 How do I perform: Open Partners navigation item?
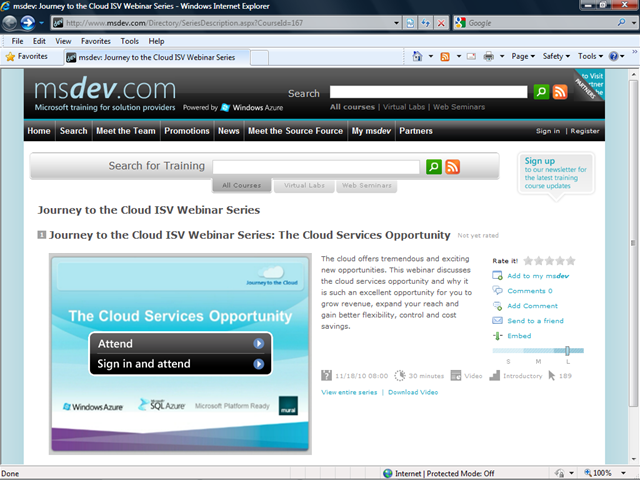coord(416,131)
